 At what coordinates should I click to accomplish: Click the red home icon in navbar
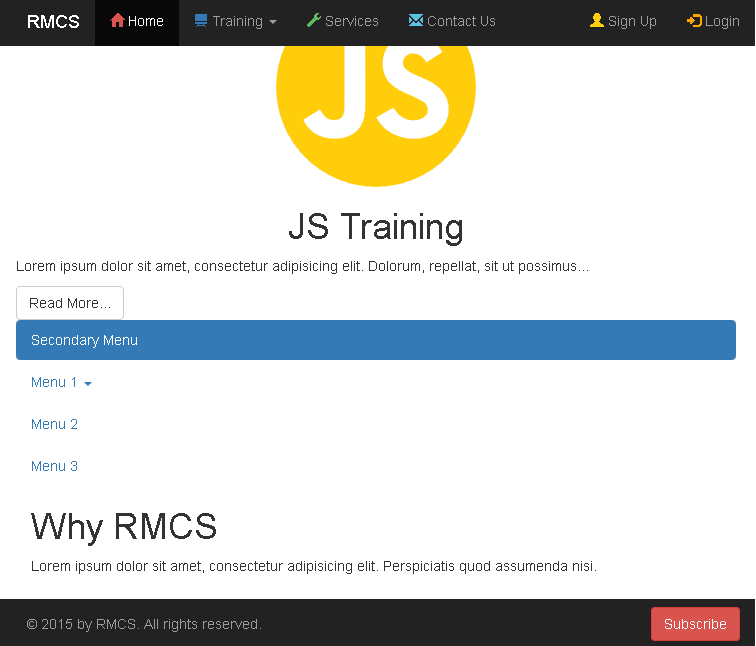coord(117,20)
